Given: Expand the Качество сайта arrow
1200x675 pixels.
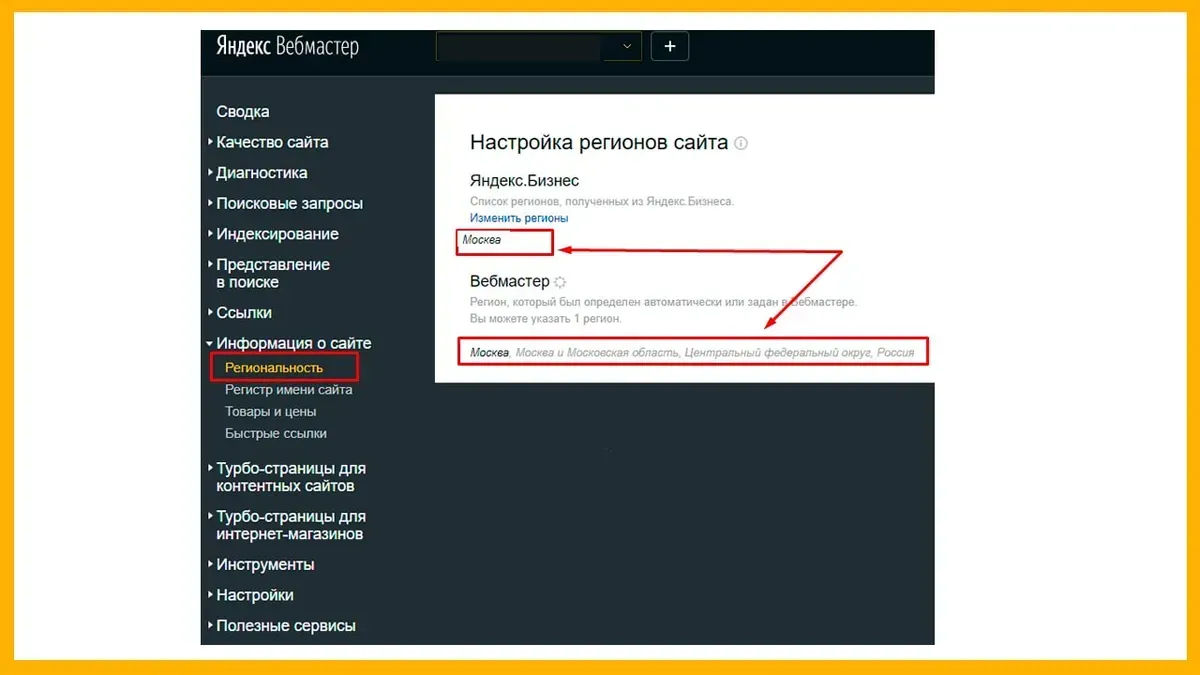Looking at the screenshot, I should click(x=210, y=142).
